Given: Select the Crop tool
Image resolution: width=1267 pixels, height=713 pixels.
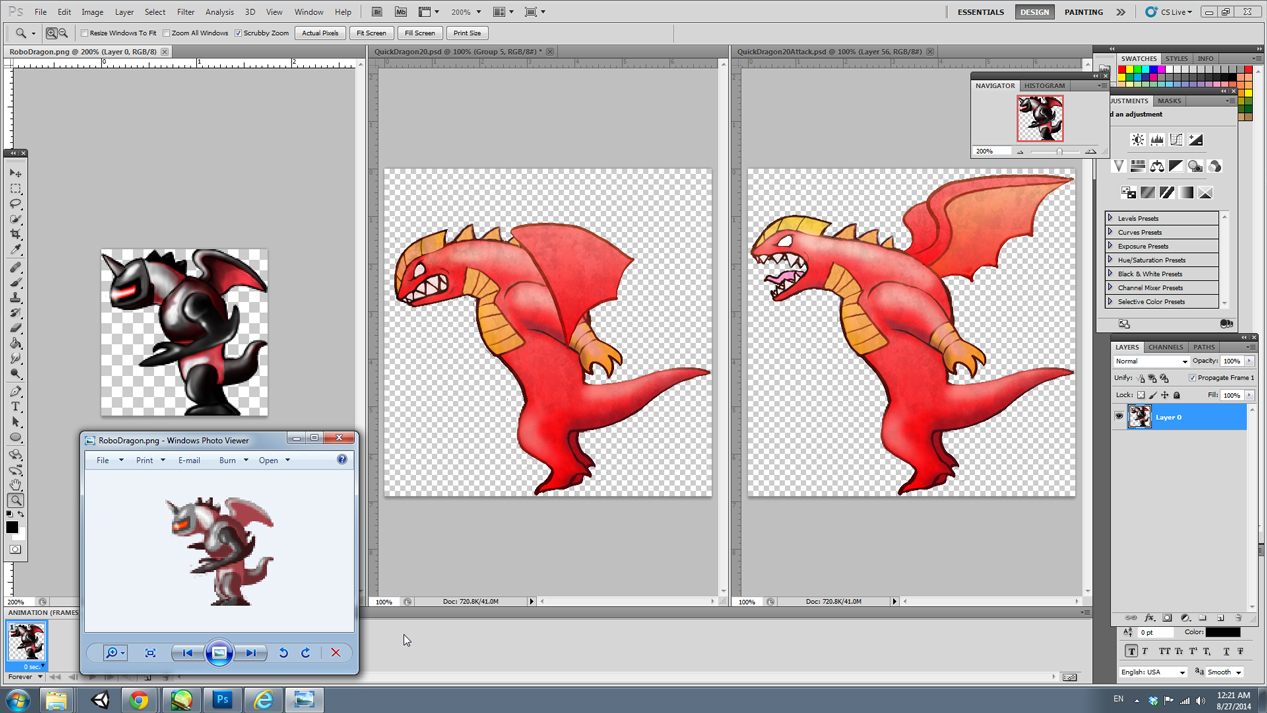Looking at the screenshot, I should 16,233.
